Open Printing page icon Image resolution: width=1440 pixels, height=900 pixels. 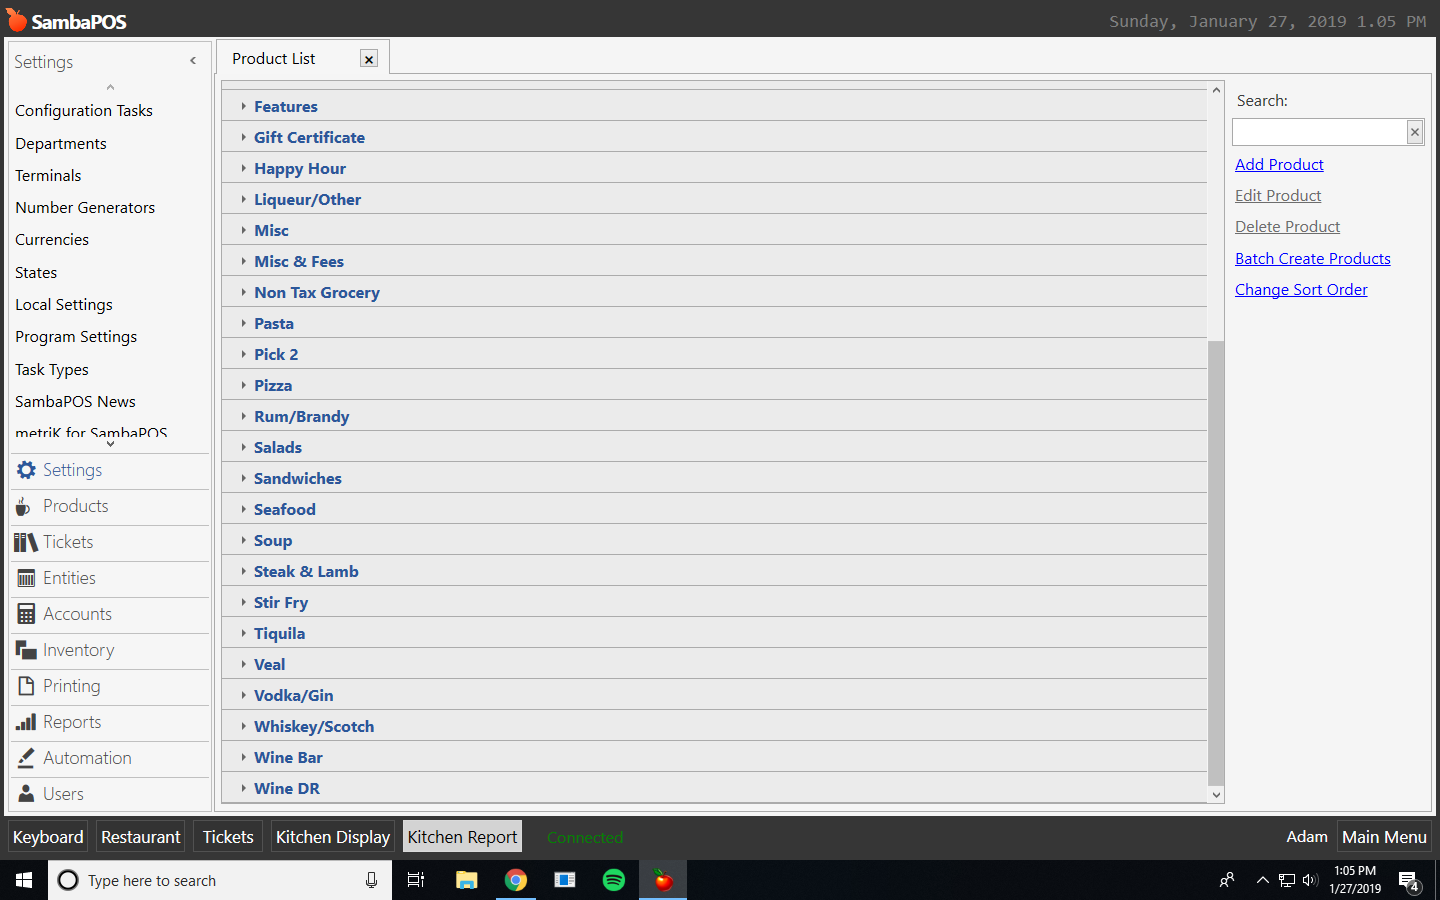[27, 686]
